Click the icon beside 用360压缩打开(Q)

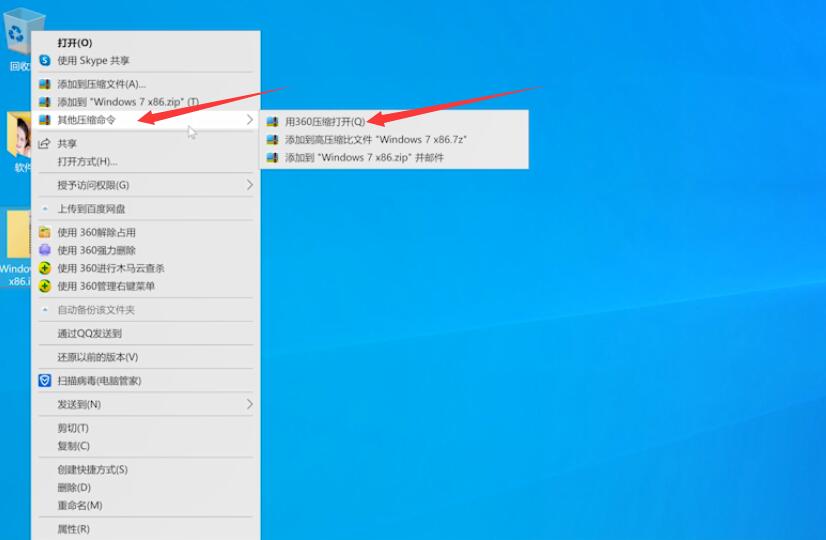coord(272,122)
